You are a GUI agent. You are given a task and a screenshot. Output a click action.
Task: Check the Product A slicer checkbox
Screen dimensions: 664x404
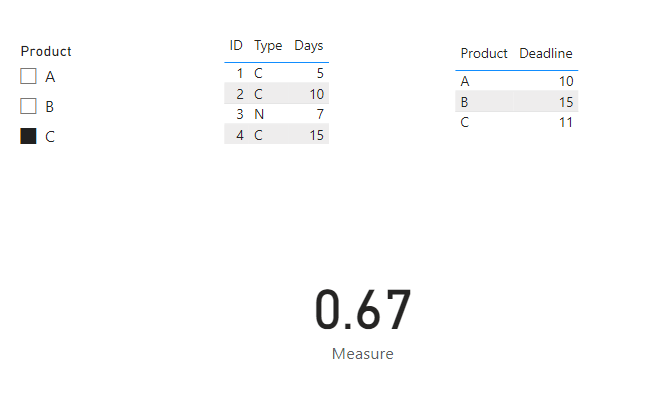point(28,76)
